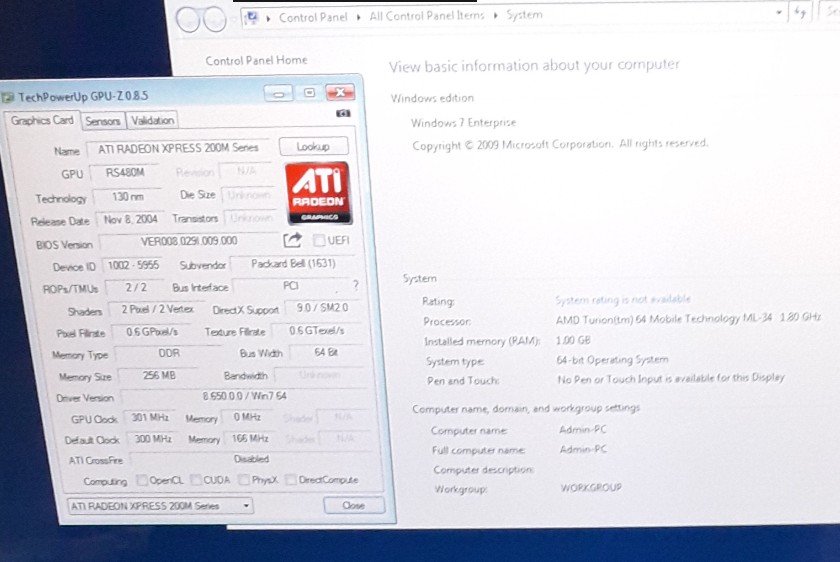This screenshot has width=840, height=562.
Task: Click '64-bit Operating System' text
Action: (x=612, y=359)
